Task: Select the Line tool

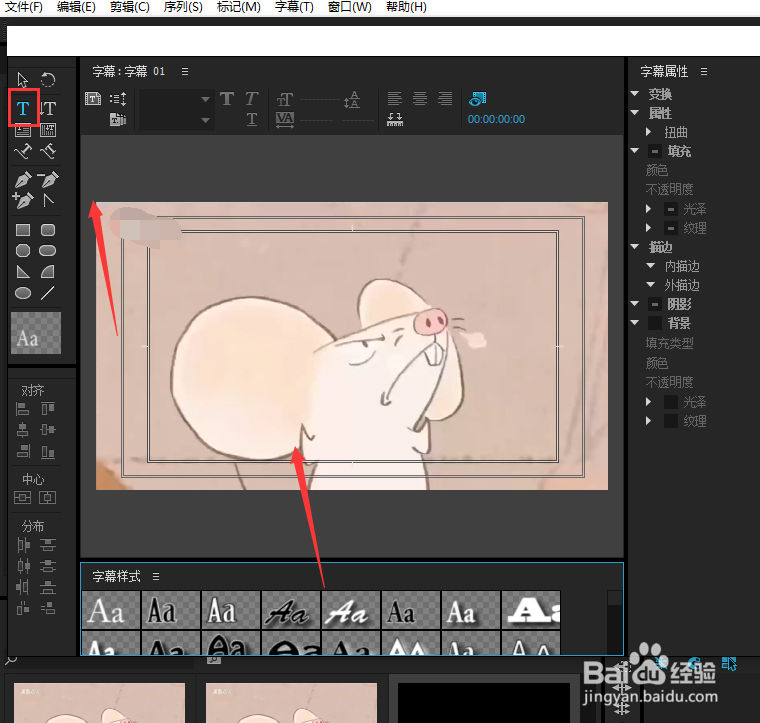Action: (x=48, y=293)
